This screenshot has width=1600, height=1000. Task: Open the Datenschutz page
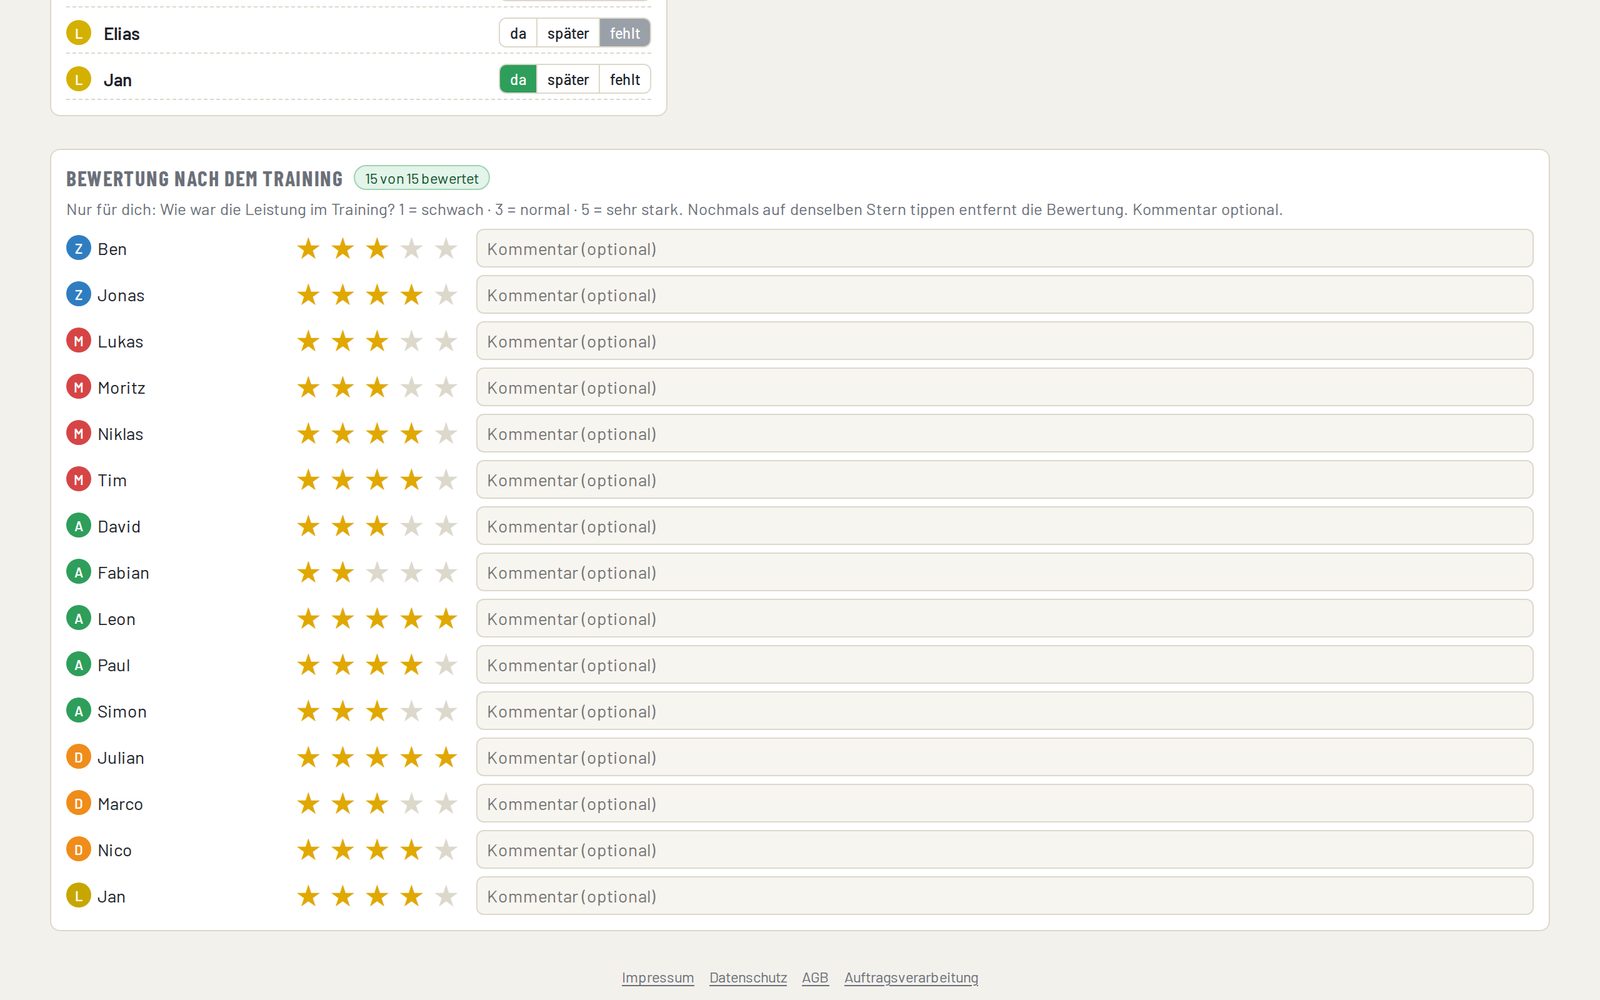coord(748,978)
